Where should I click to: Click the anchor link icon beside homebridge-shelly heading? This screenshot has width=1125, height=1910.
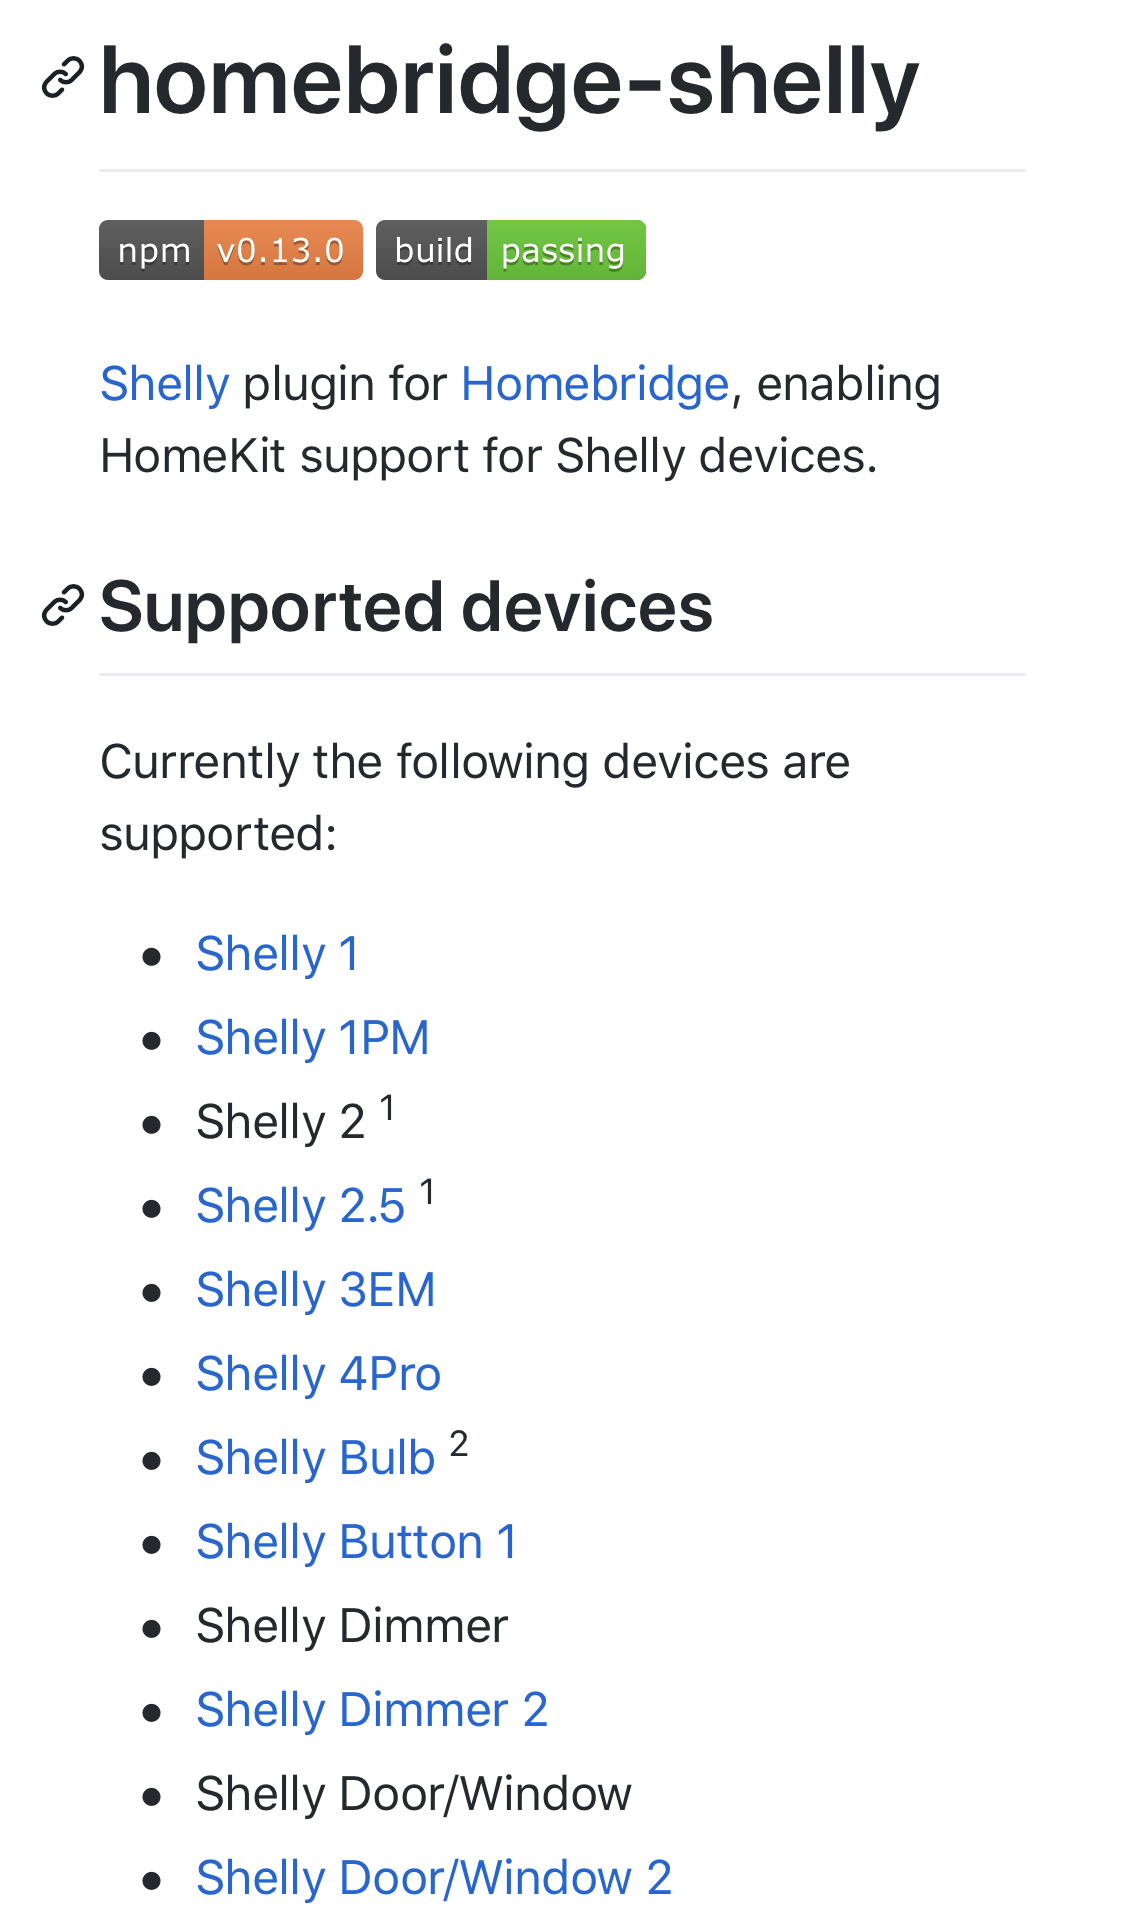point(62,80)
